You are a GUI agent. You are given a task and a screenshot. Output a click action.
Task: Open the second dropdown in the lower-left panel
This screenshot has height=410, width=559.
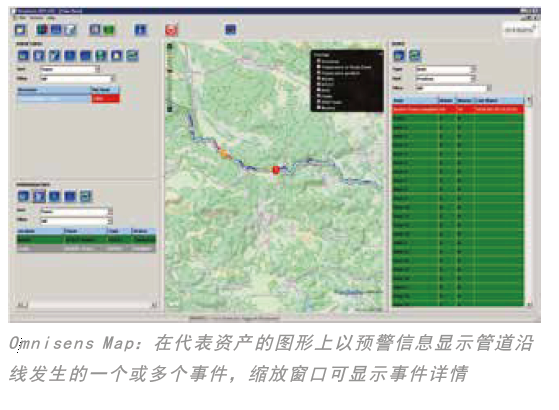pyautogui.click(x=76, y=221)
